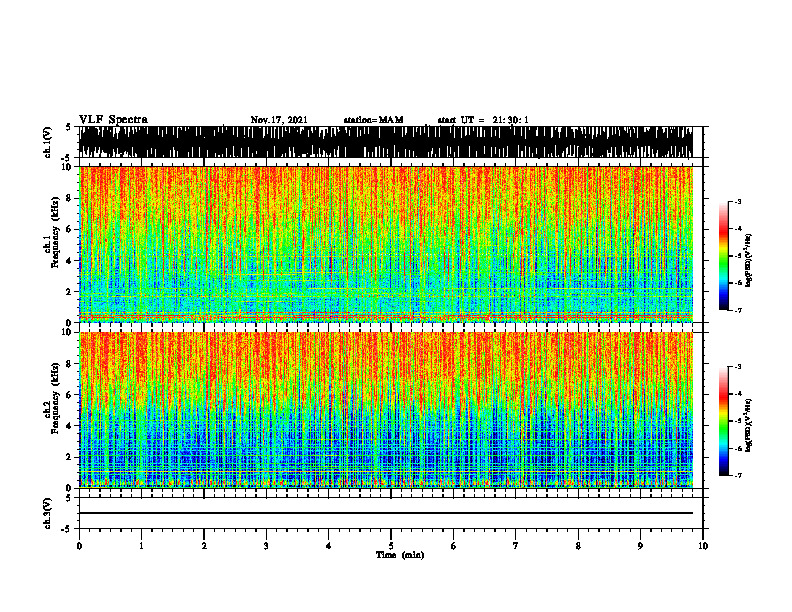Click inside the ch.2 frequency spectrogram

click(x=386, y=410)
